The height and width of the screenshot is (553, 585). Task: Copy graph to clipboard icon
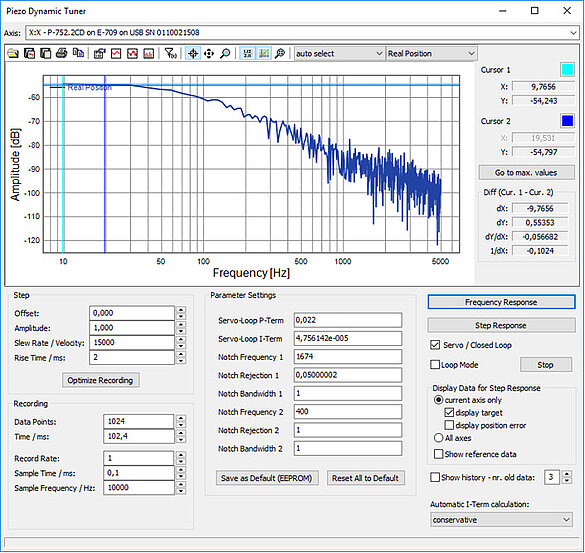pyautogui.click(x=78, y=53)
